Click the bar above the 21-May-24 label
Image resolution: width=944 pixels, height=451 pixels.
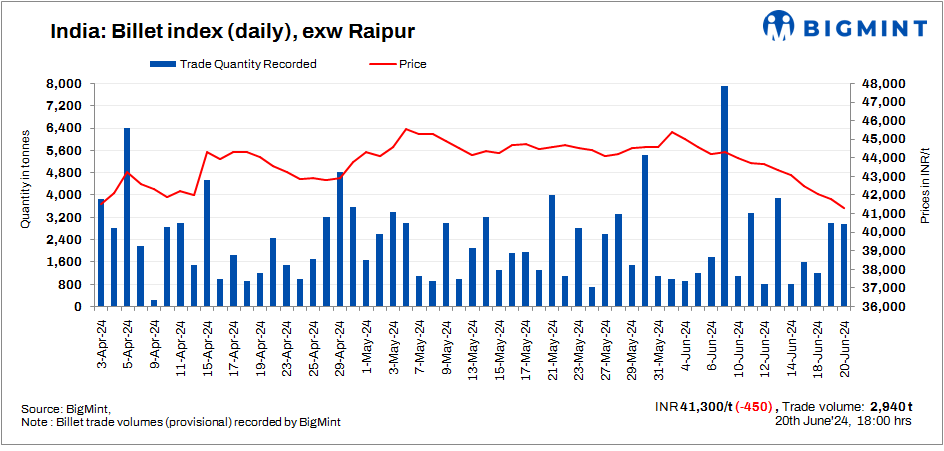[x=552, y=251]
